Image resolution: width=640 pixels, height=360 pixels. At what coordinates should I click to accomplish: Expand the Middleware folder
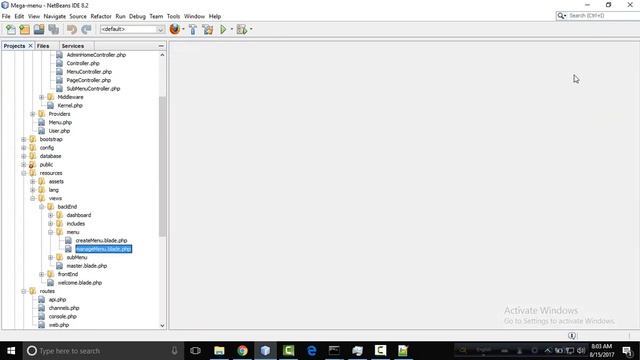[x=42, y=97]
